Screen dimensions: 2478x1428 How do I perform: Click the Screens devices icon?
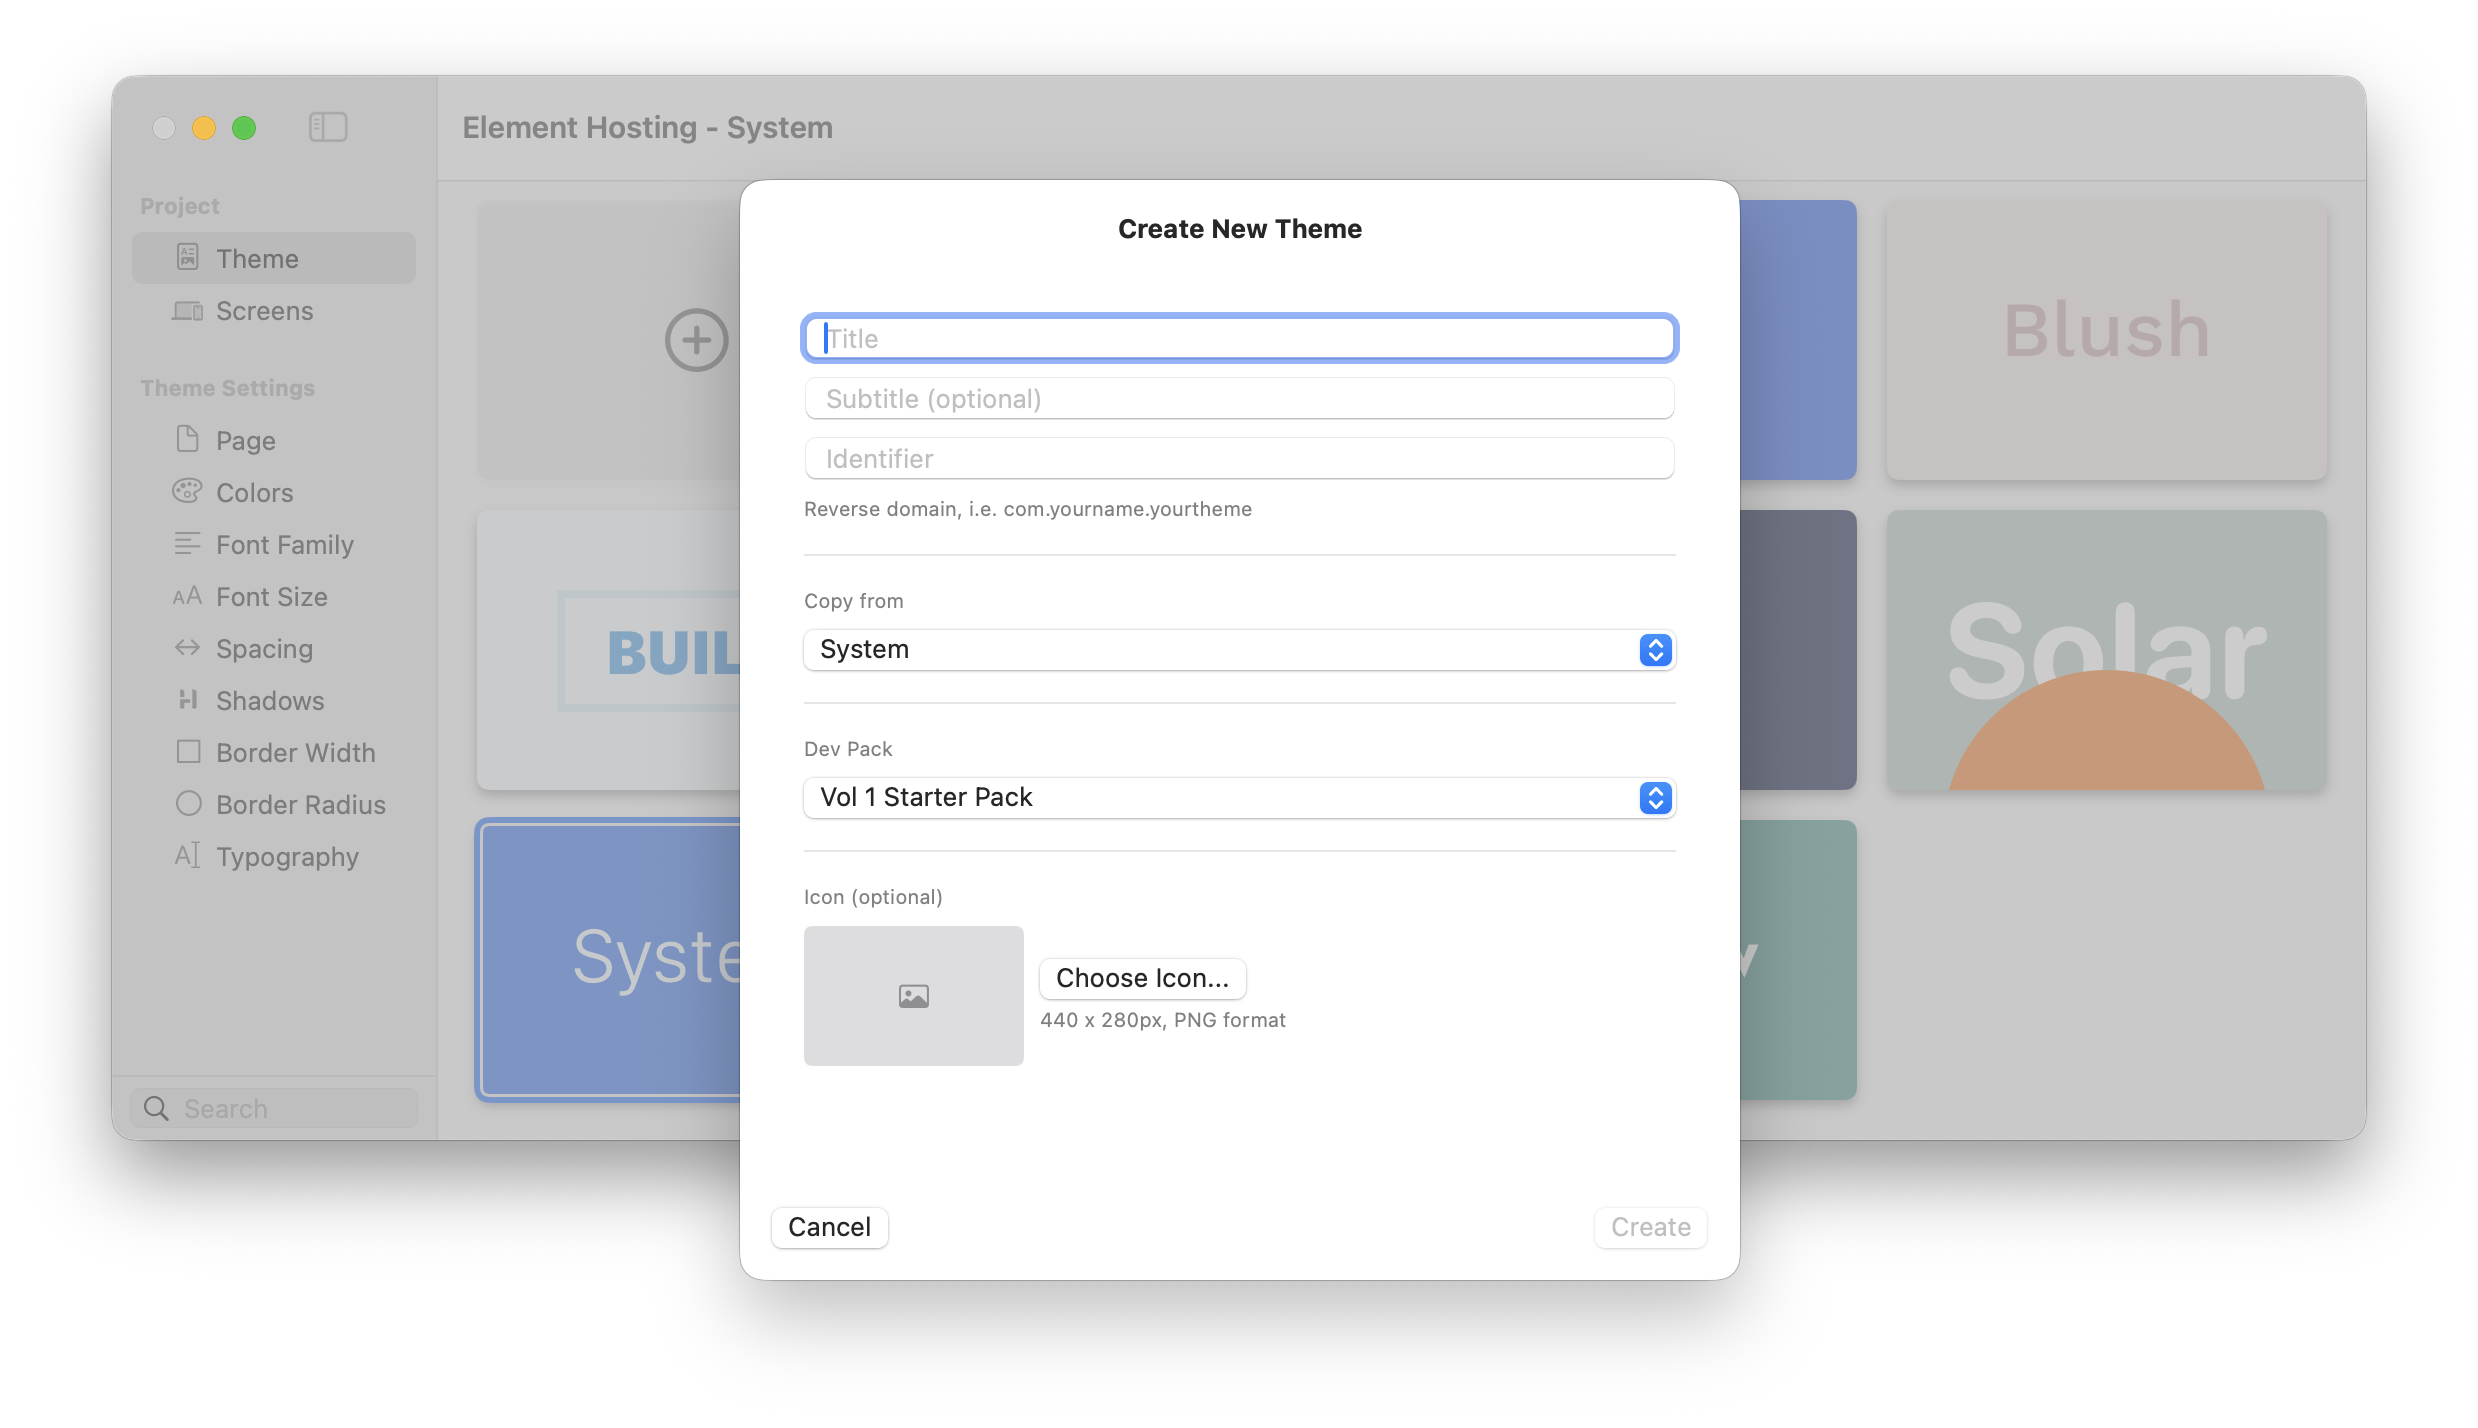coord(187,311)
